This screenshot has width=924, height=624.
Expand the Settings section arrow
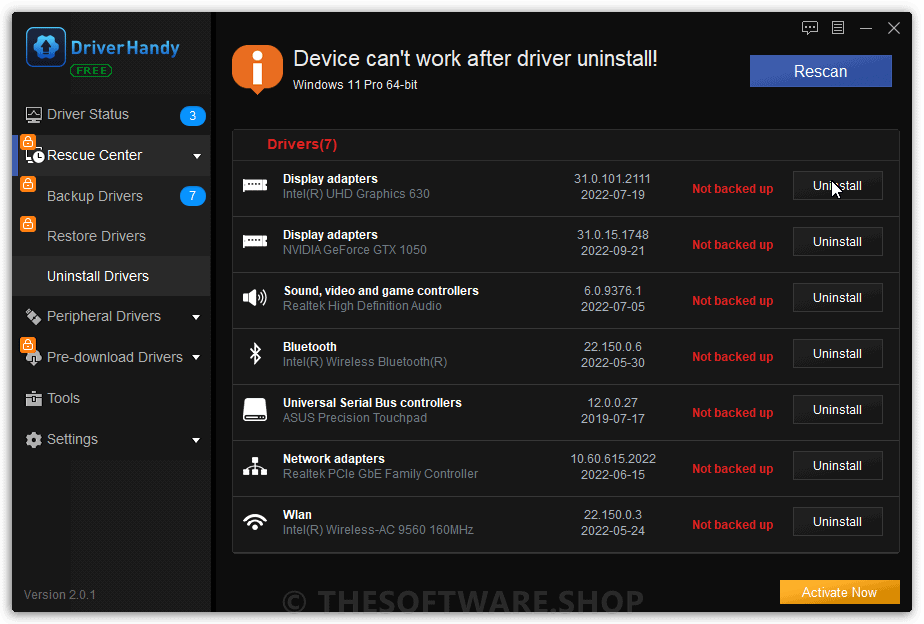[196, 440]
